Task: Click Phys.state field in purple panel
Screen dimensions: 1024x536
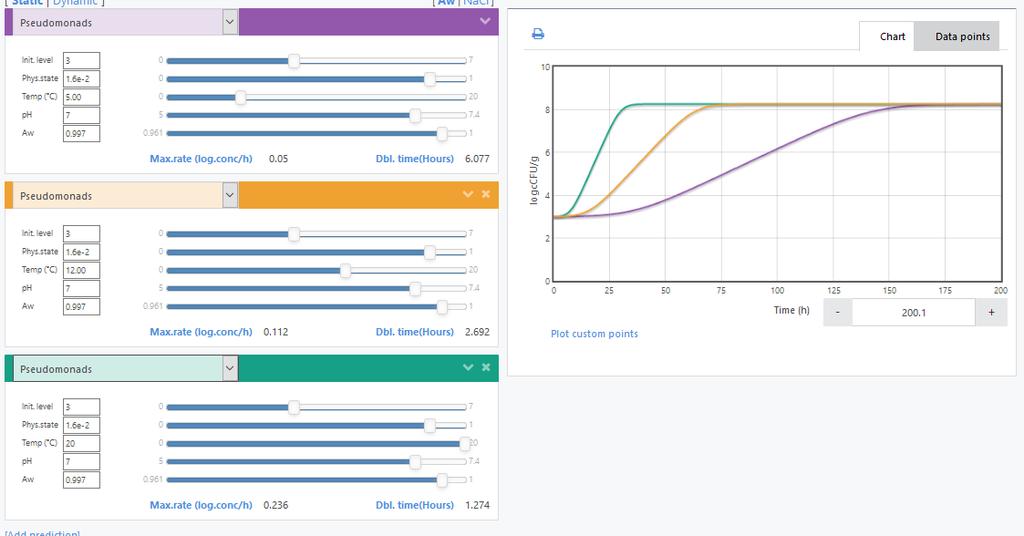Action: coord(82,78)
